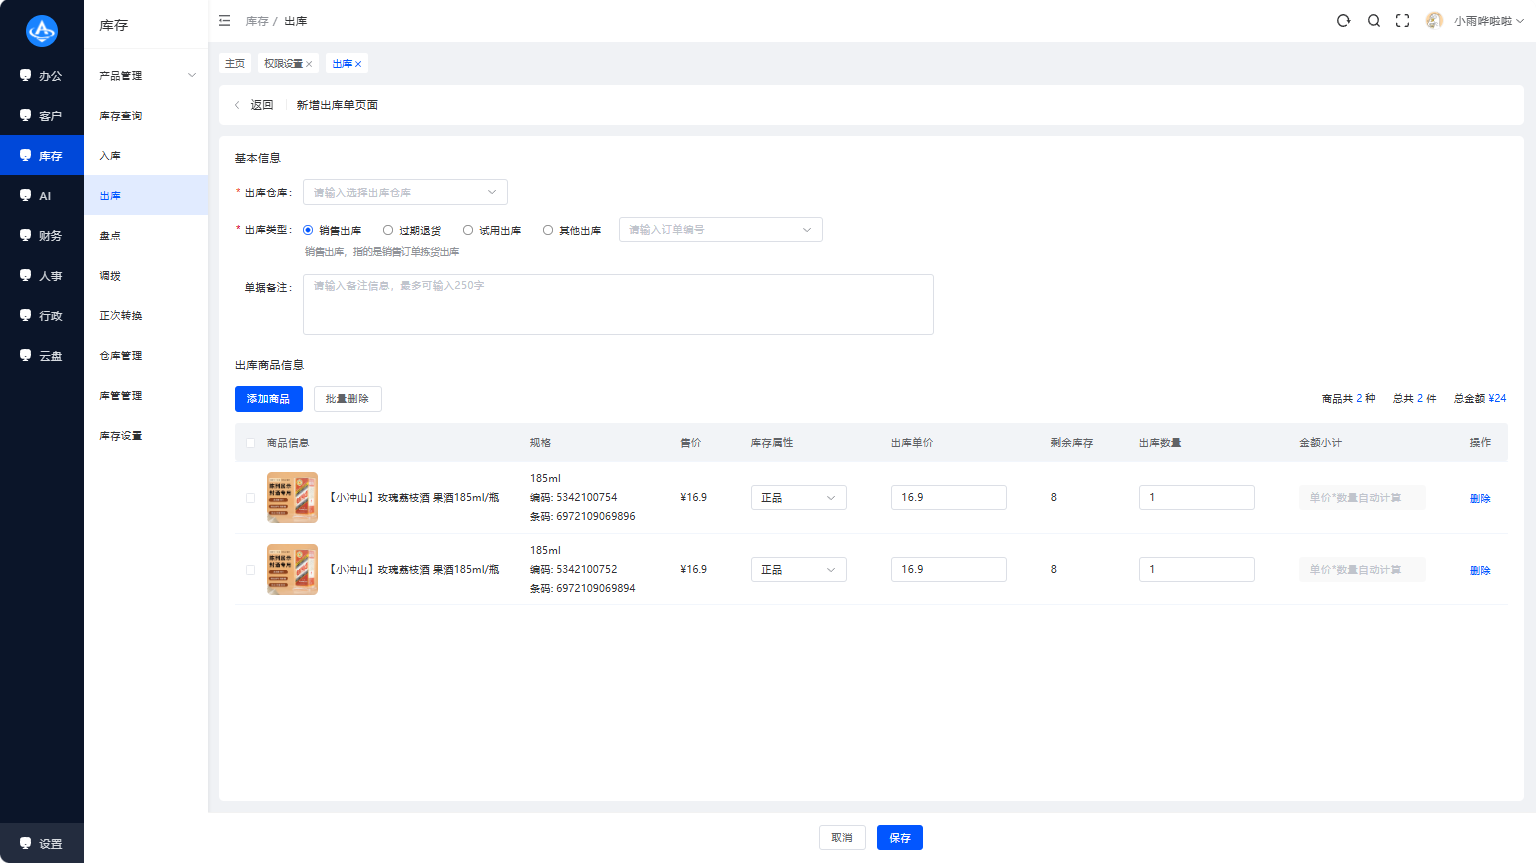
Task: Toggle fullscreen mode icon
Action: 1403,21
